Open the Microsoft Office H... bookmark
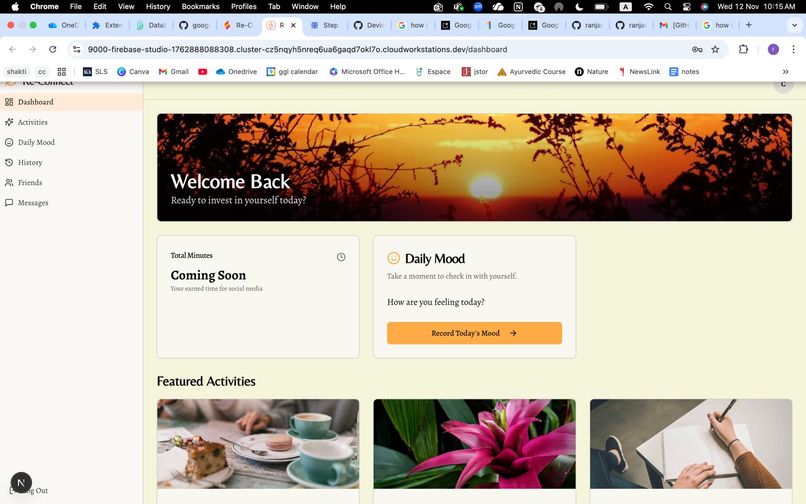 click(x=367, y=71)
